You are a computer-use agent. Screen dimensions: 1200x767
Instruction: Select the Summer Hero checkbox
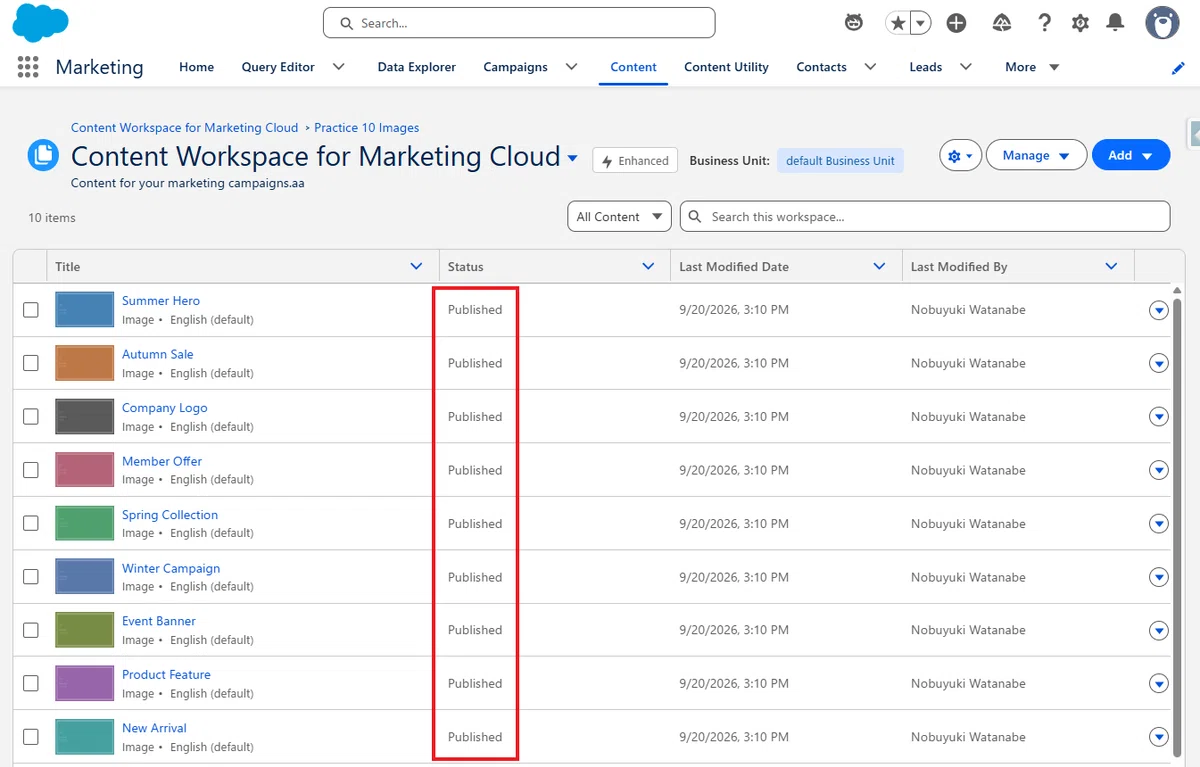click(31, 310)
